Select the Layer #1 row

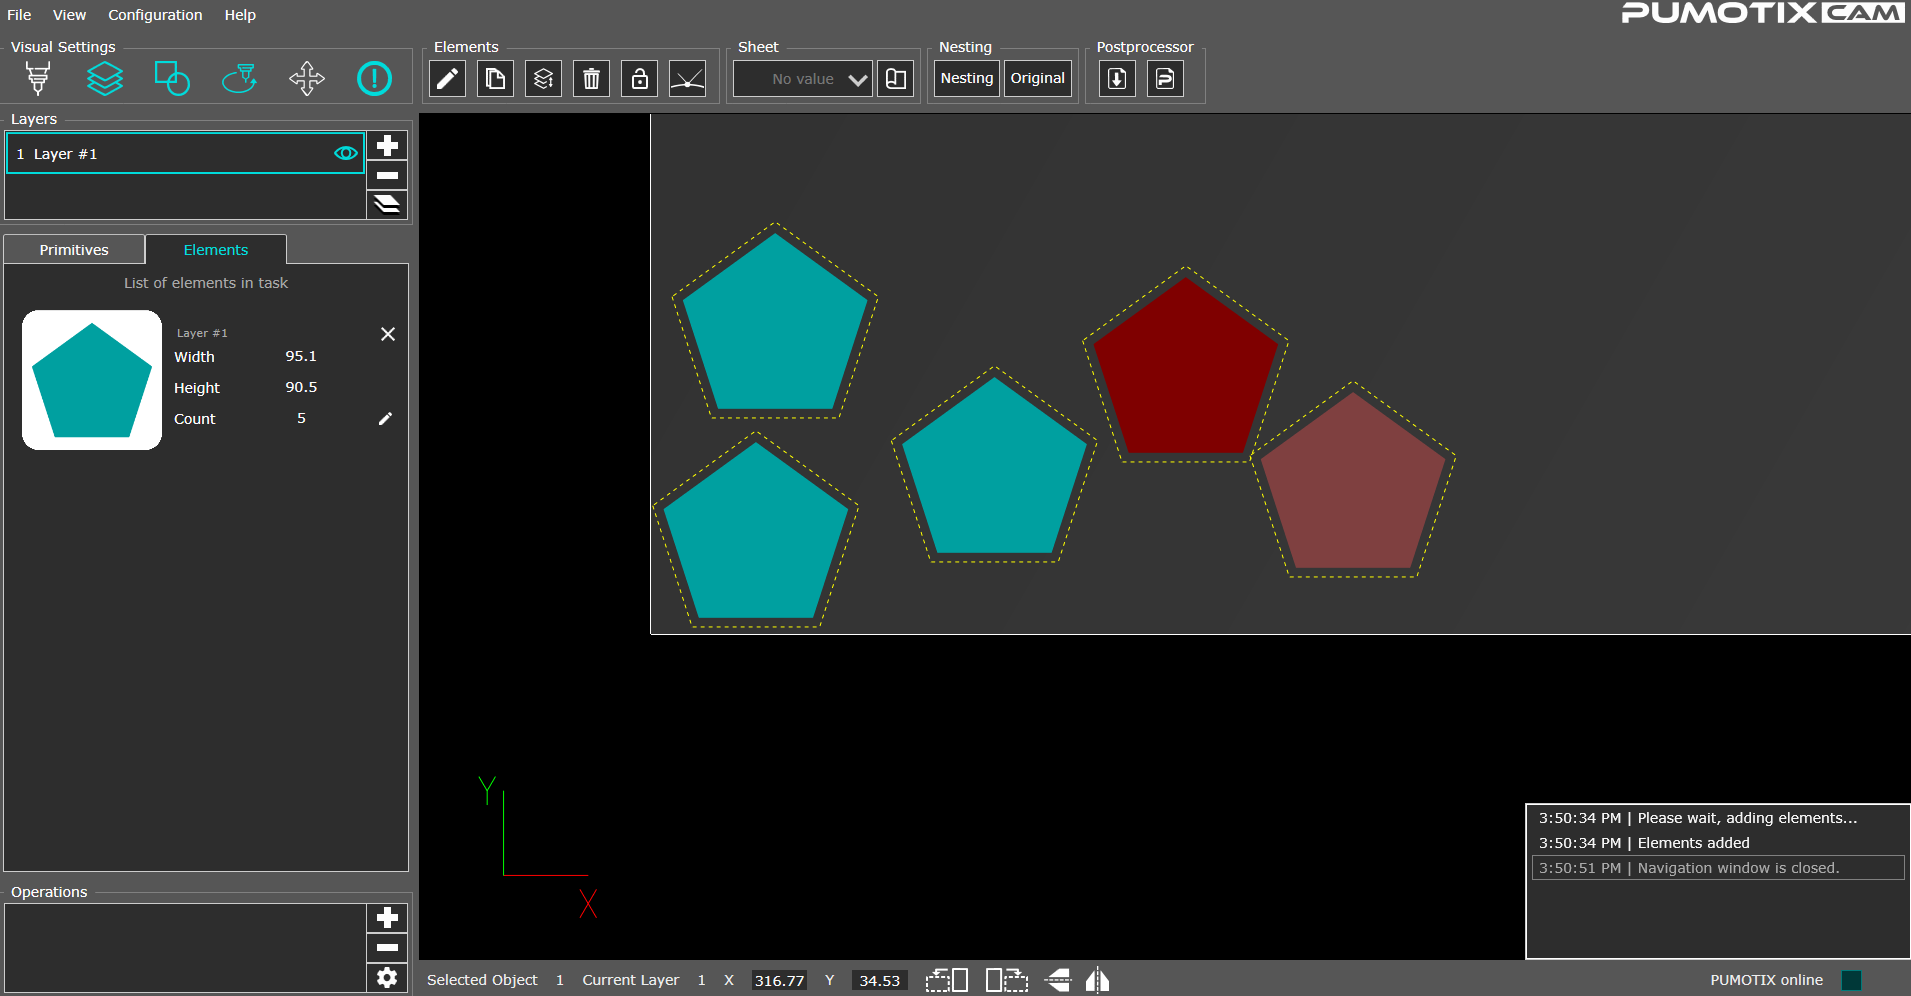(x=185, y=153)
